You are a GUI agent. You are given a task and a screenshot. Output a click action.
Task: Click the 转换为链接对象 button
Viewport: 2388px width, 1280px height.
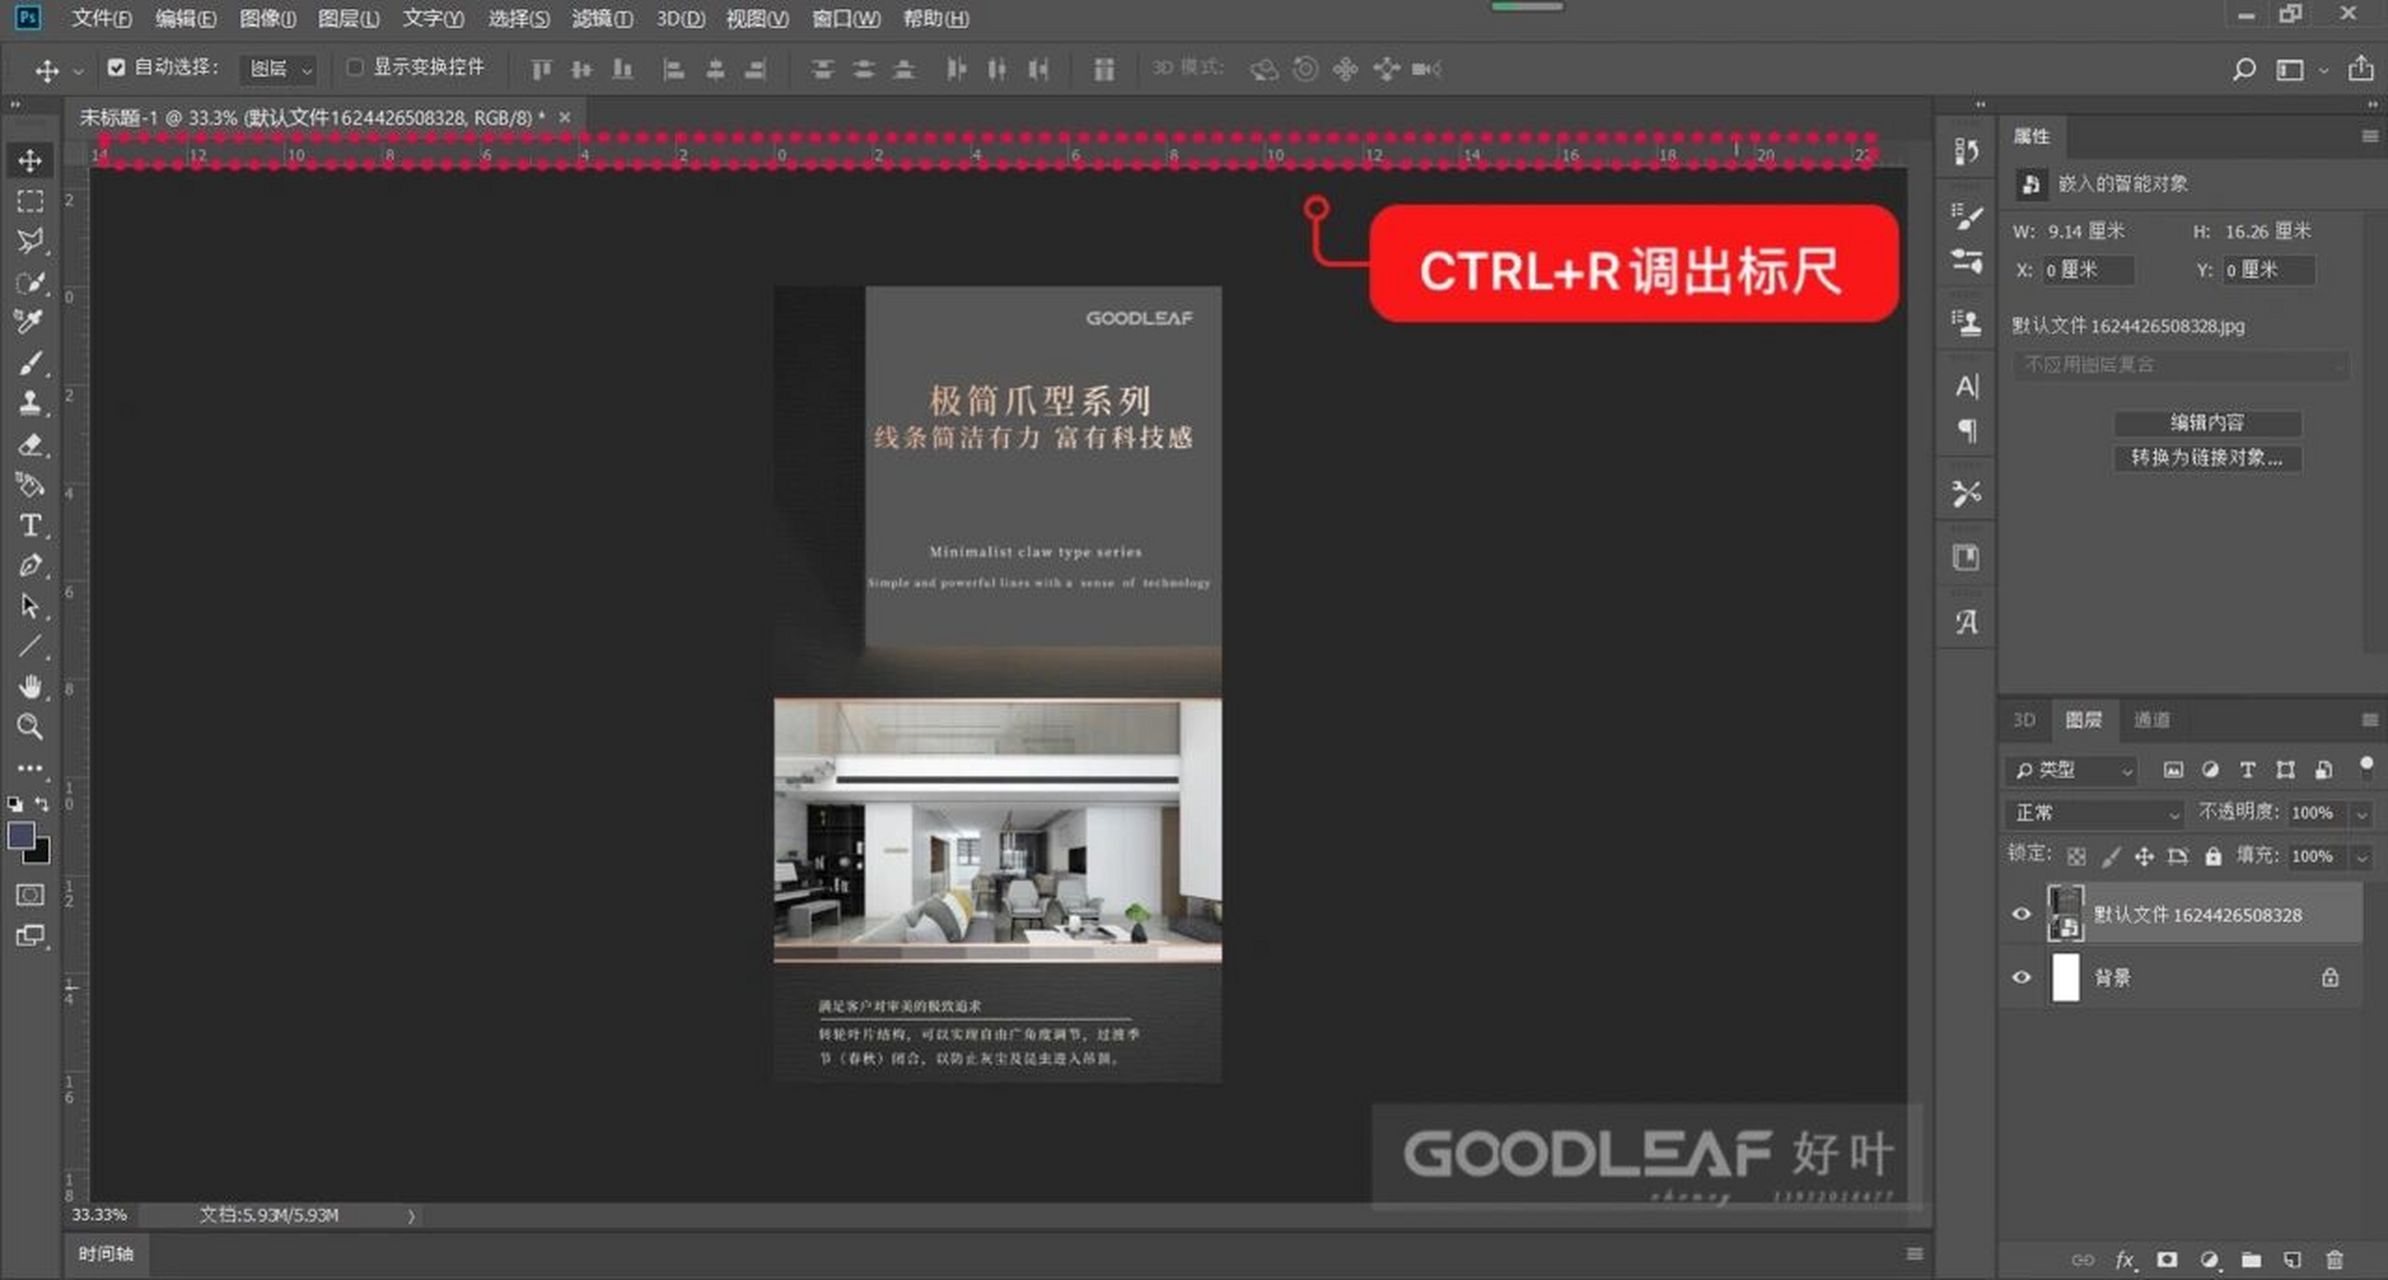click(x=2207, y=458)
